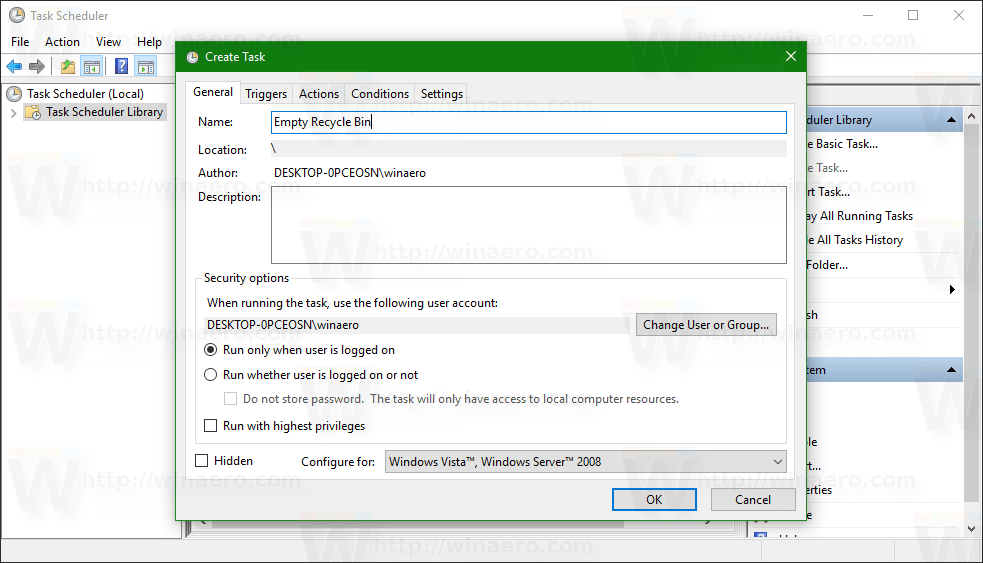Switch to the Settings tab
This screenshot has width=983, height=563.
[x=442, y=94]
